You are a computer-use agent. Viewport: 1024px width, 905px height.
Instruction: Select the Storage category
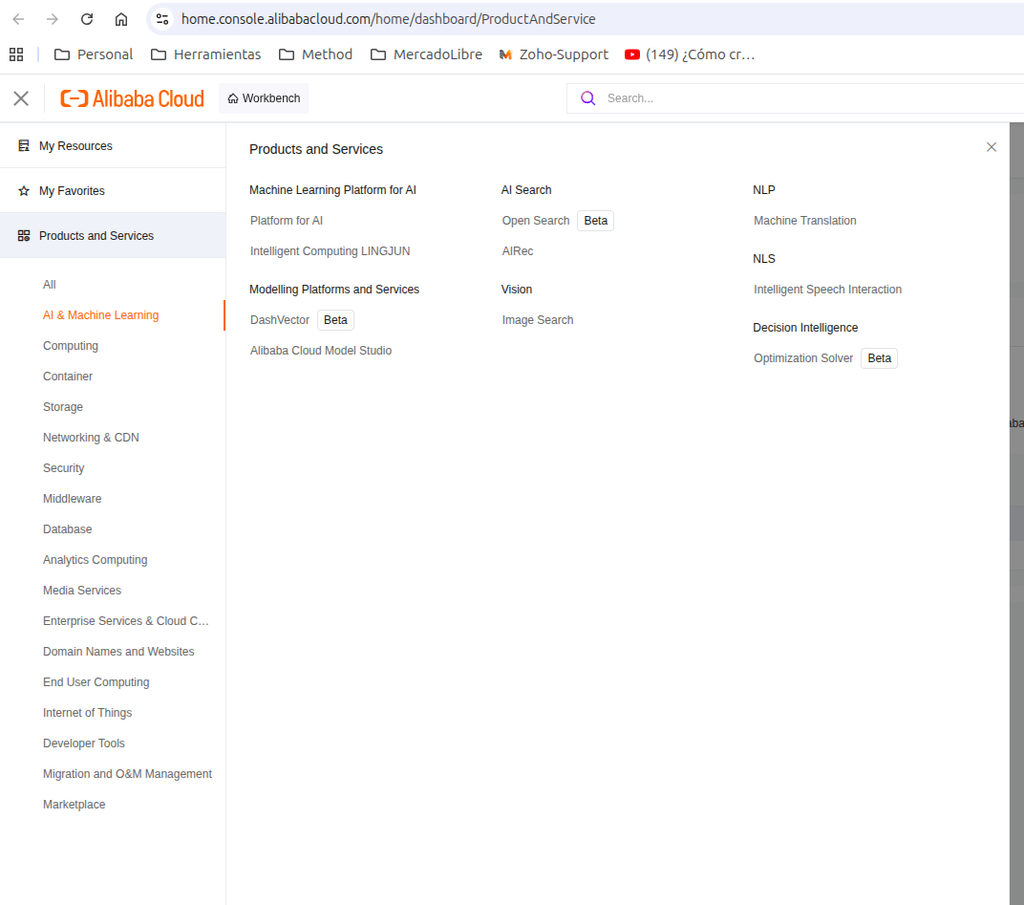point(63,407)
